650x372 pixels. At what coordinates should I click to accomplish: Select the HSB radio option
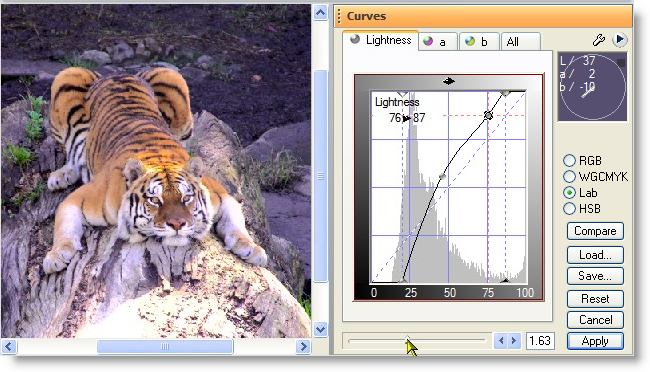(570, 209)
